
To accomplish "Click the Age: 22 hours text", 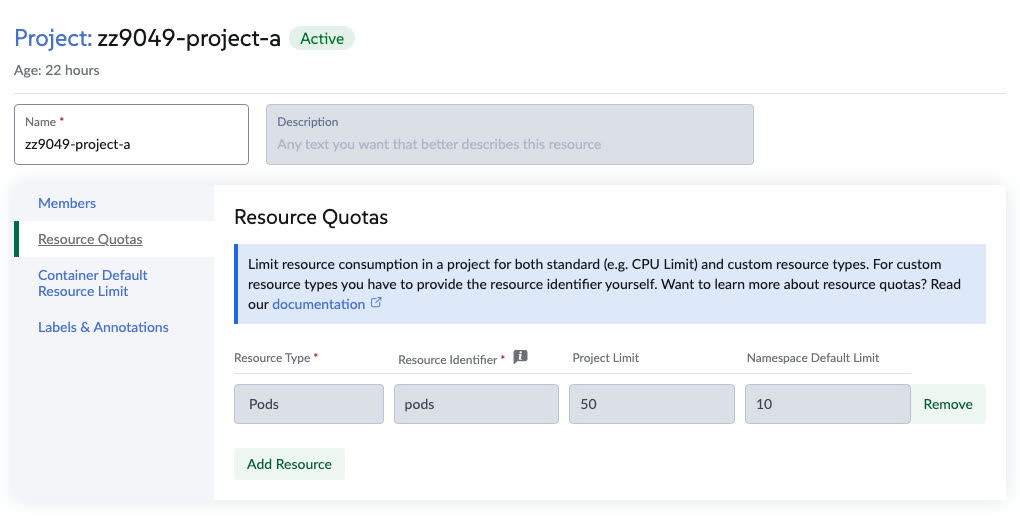I will point(57,70).
